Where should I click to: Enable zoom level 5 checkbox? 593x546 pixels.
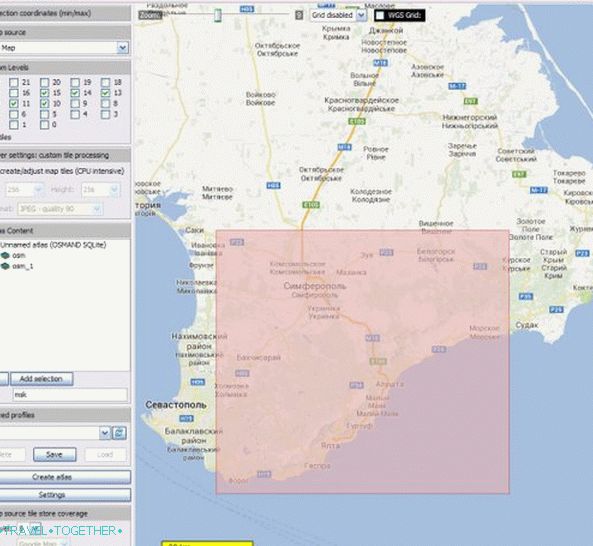(x=45, y=114)
